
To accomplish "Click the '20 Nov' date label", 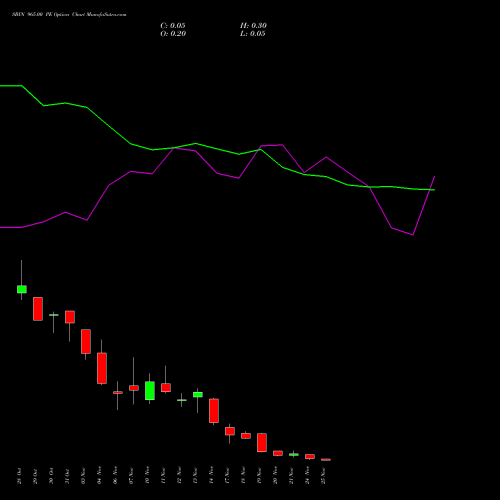I will (x=275, y=476).
